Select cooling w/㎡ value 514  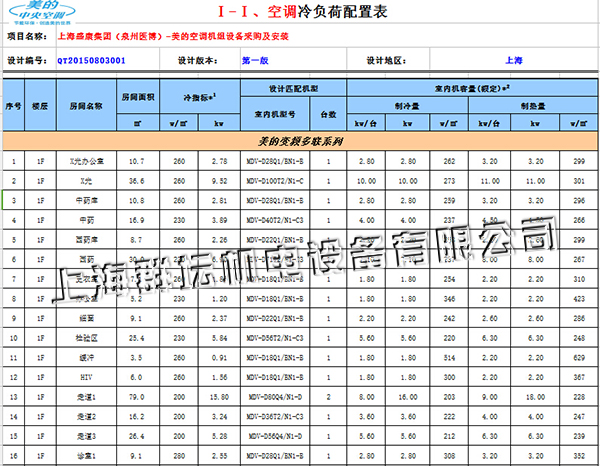(x=449, y=358)
